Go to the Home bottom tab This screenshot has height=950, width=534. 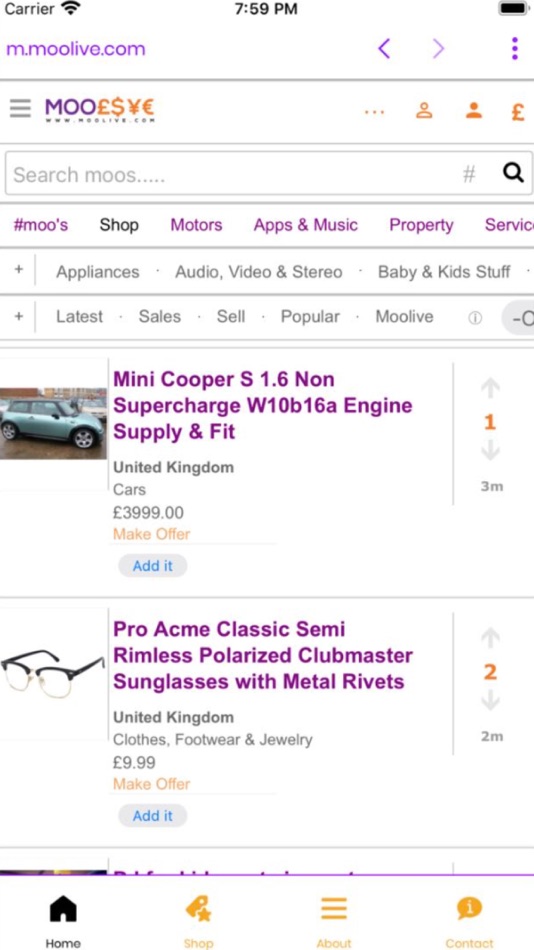pos(63,920)
